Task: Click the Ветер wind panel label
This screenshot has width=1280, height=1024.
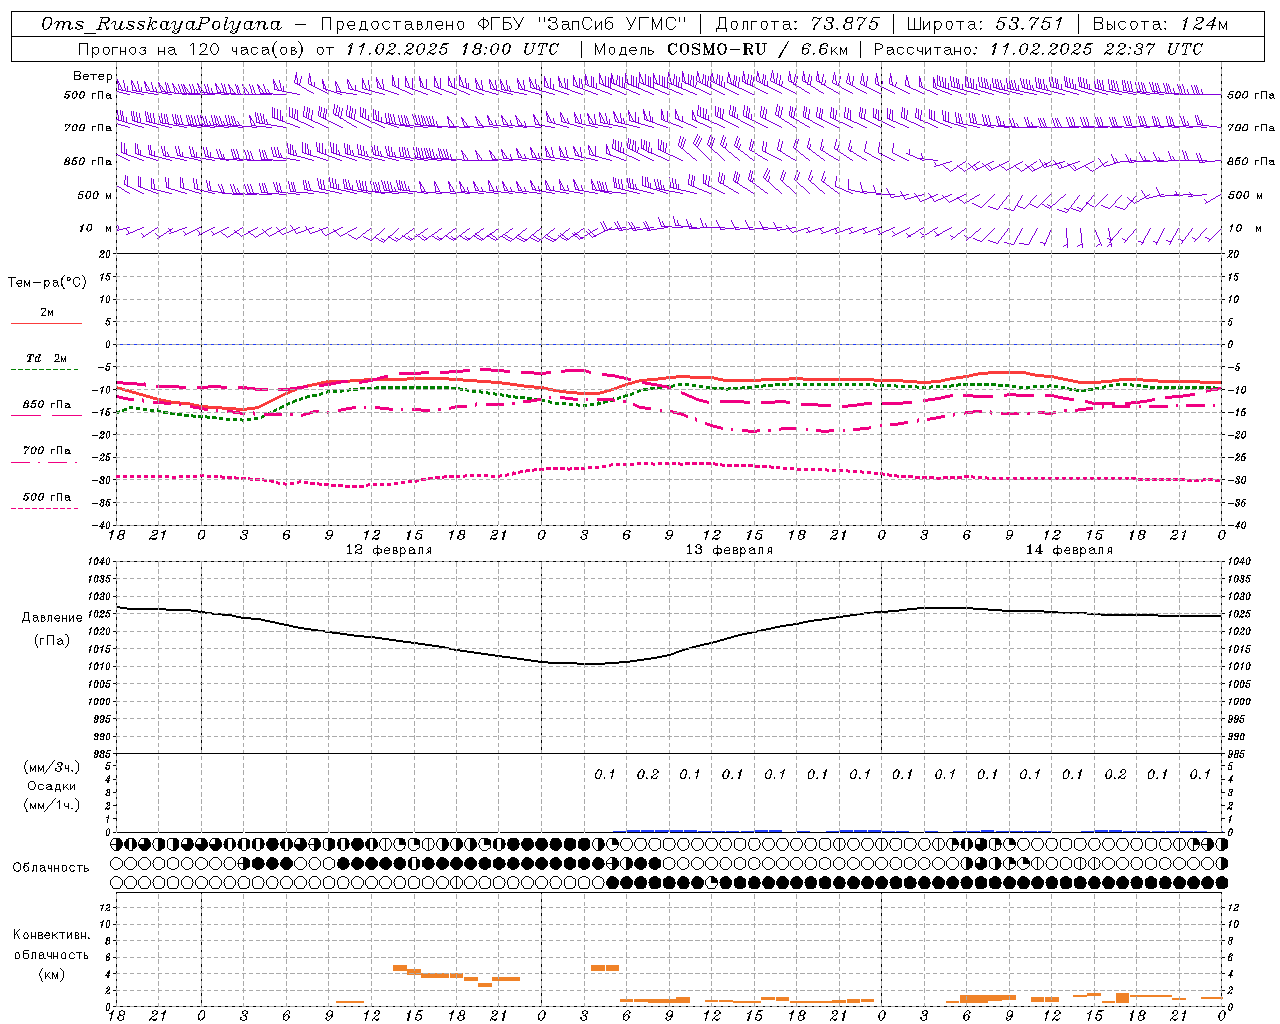Action: coord(93,76)
